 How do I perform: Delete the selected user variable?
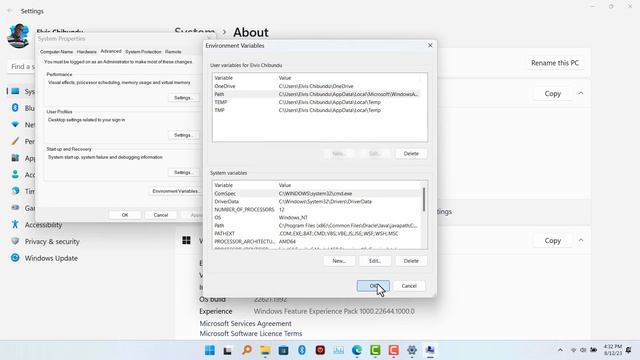[411, 153]
